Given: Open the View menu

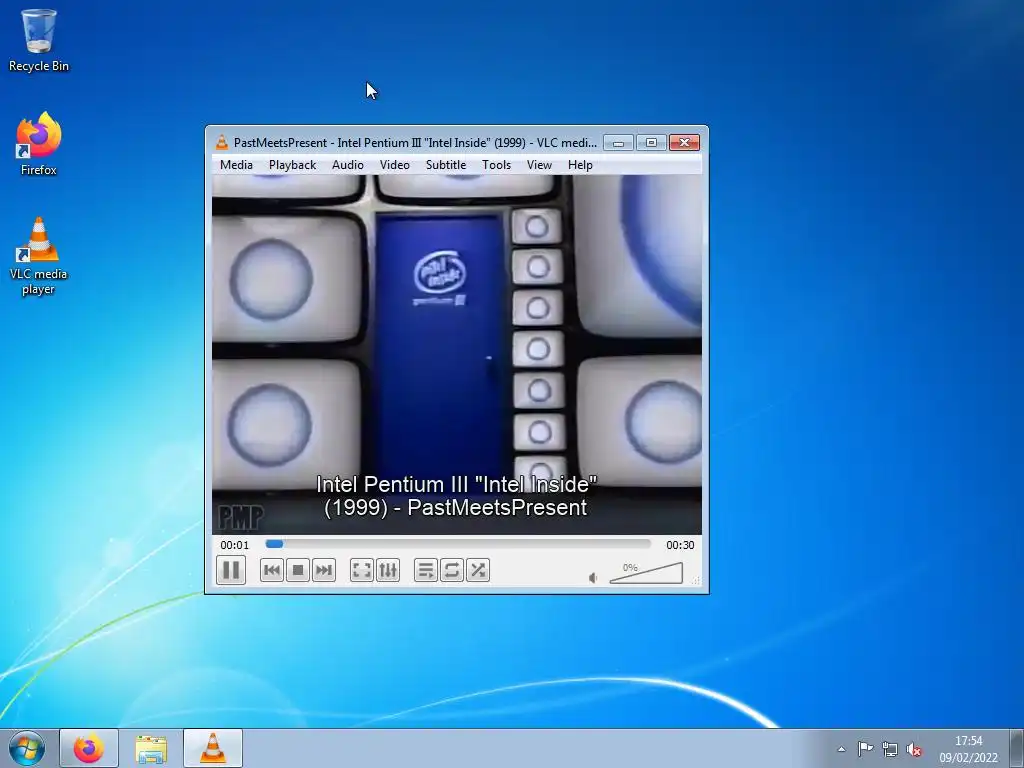Looking at the screenshot, I should click(x=539, y=165).
